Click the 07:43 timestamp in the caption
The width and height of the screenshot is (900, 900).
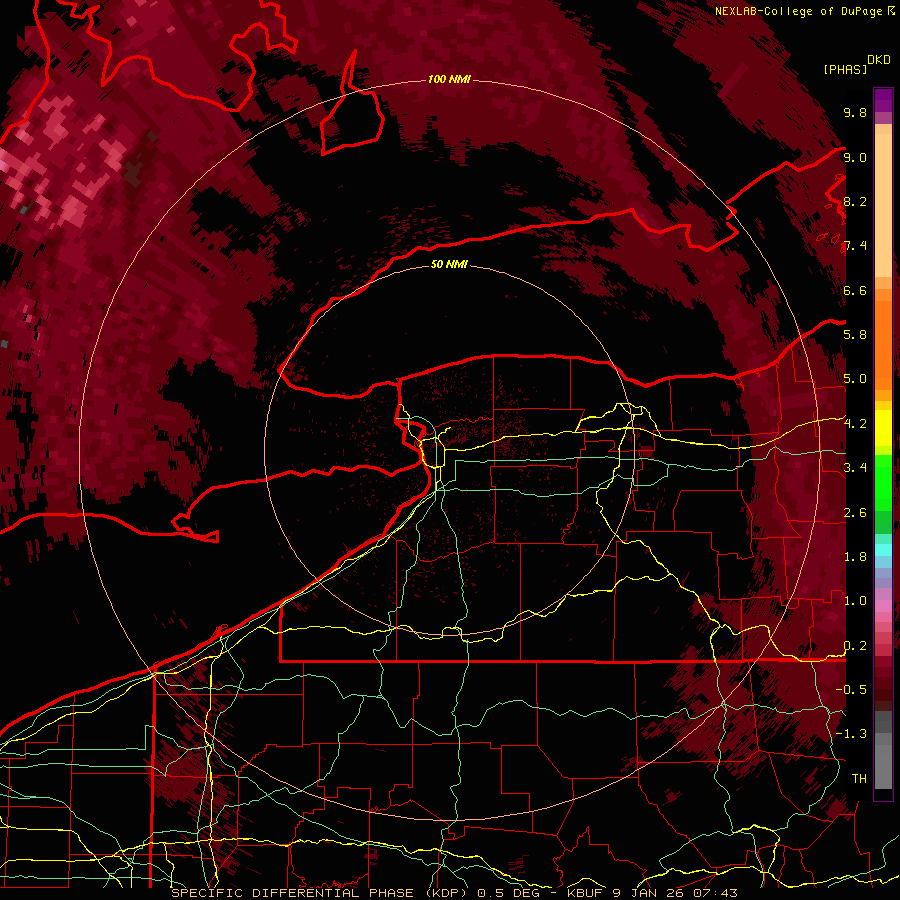(x=716, y=893)
